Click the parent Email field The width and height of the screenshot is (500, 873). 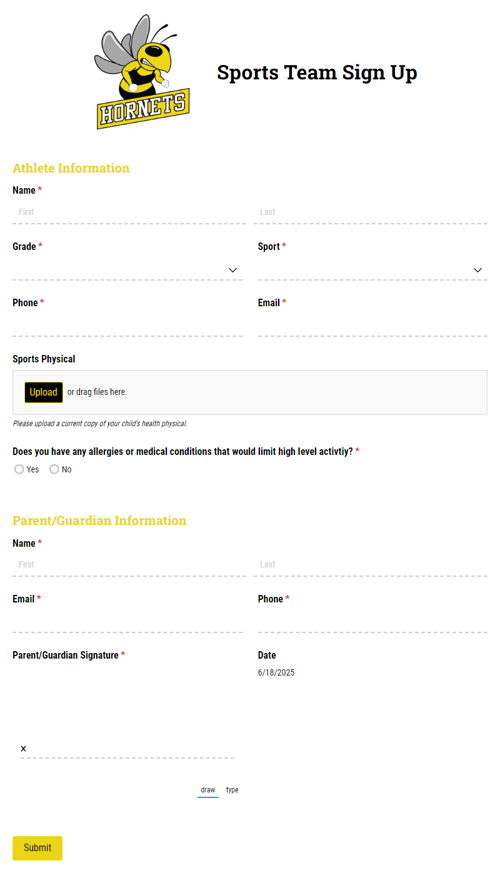pos(128,621)
